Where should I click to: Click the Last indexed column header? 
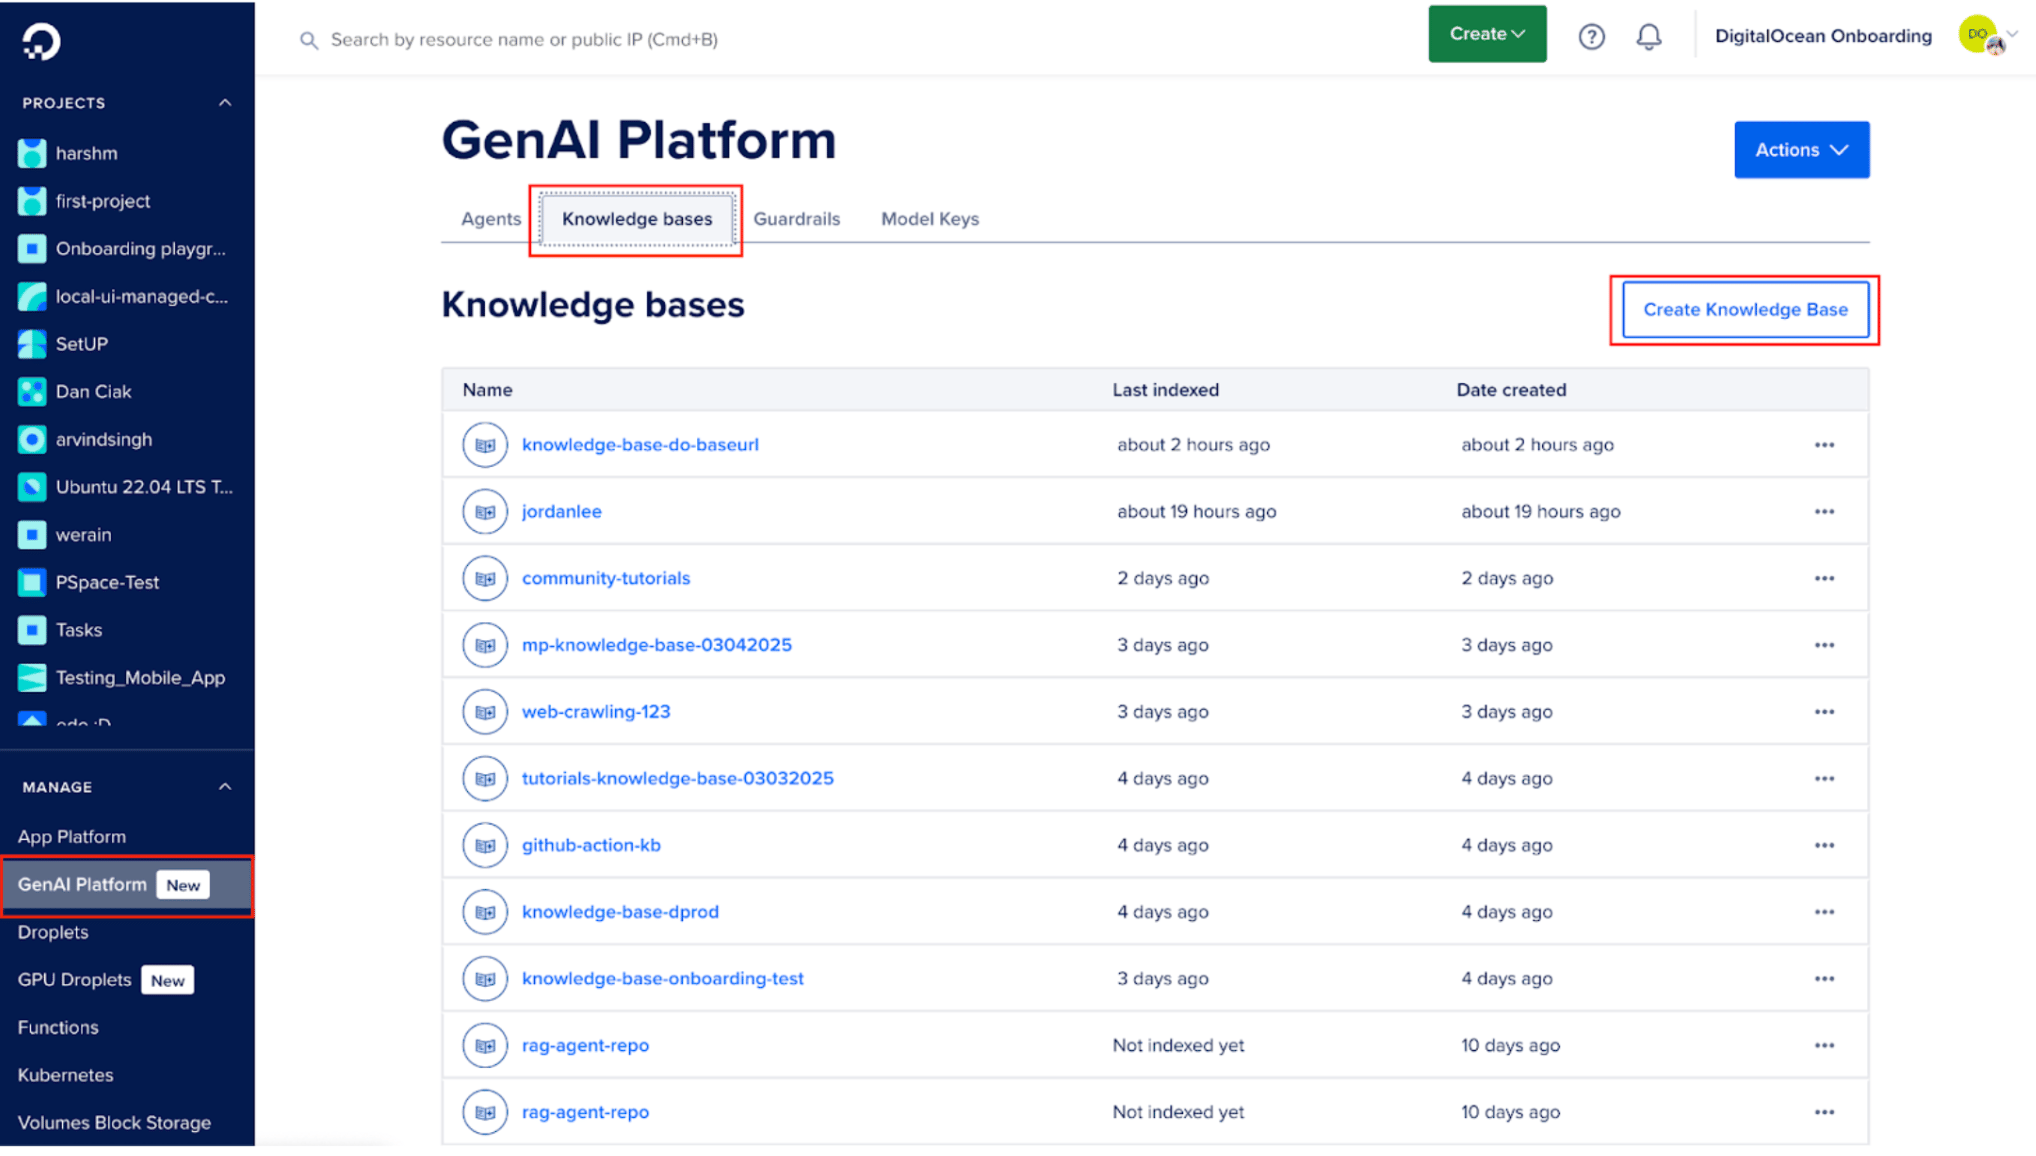click(x=1165, y=390)
